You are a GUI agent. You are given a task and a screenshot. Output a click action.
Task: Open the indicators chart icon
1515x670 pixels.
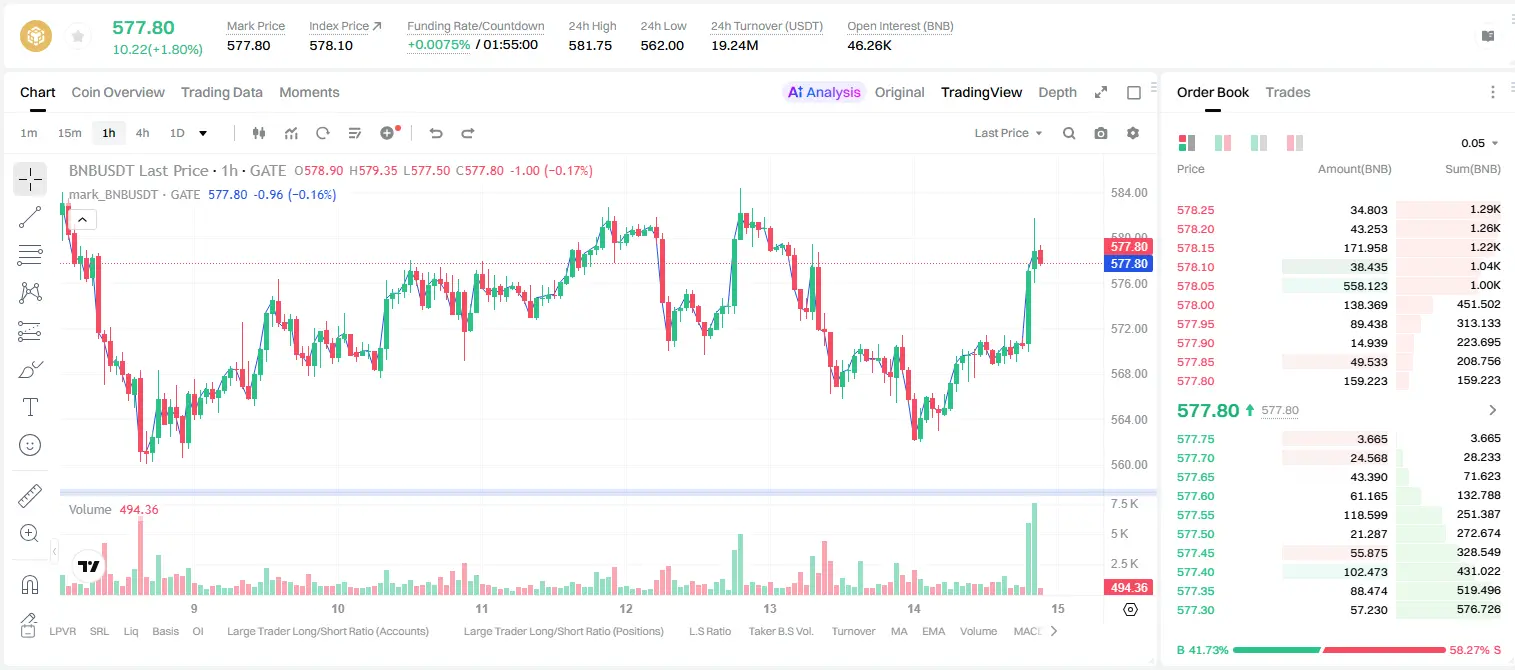[x=291, y=133]
